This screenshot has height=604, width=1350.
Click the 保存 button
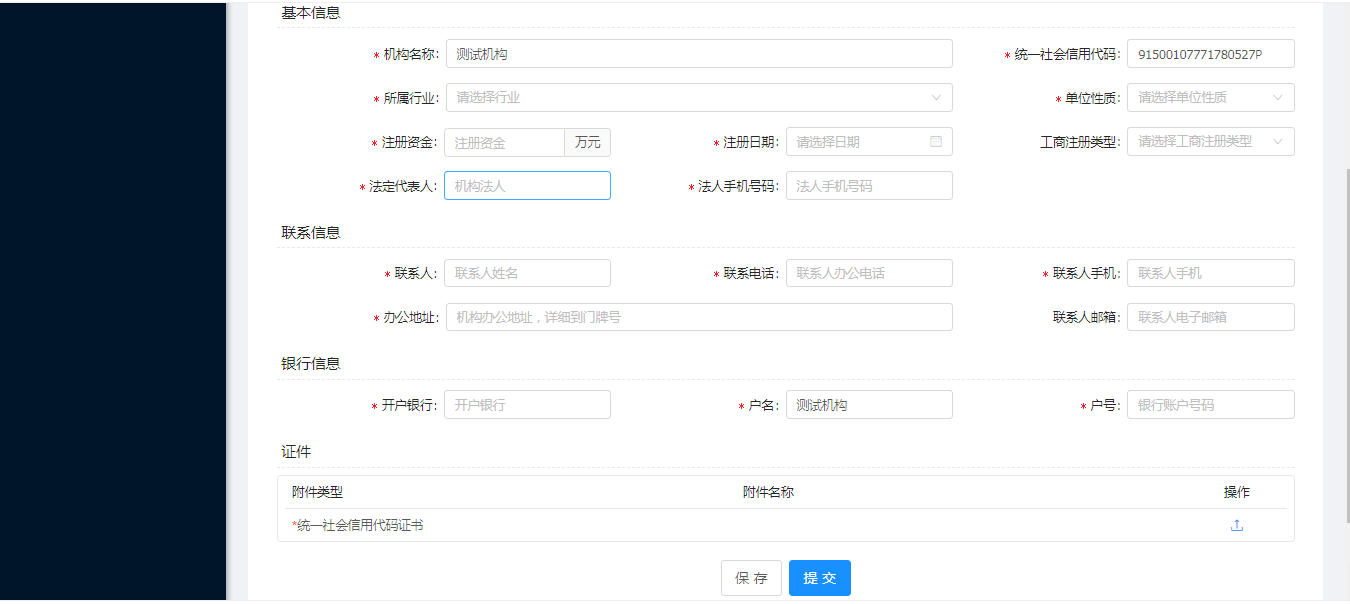pyautogui.click(x=751, y=577)
